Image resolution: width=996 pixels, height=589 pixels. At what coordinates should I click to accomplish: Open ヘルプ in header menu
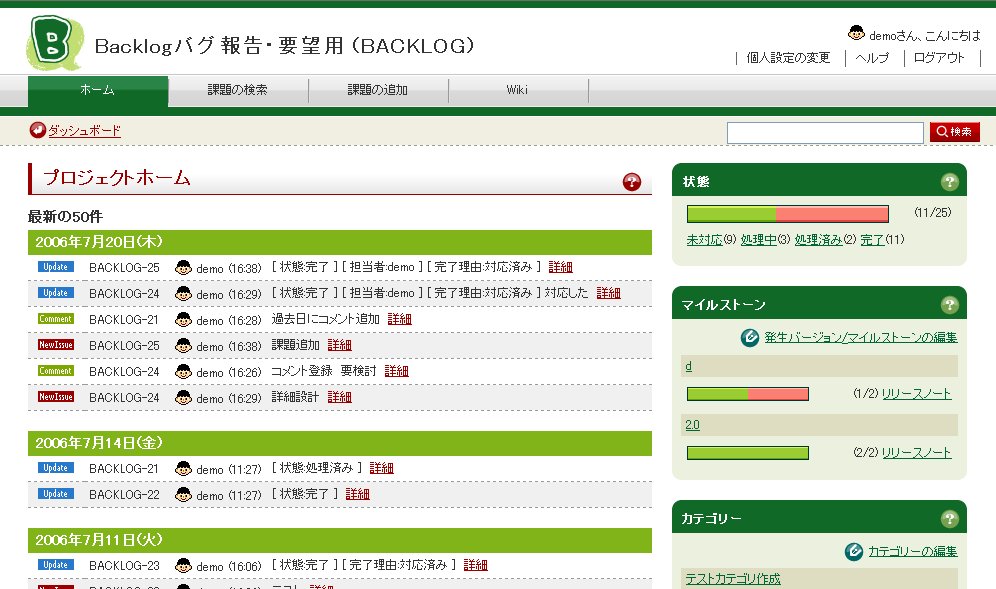(872, 58)
